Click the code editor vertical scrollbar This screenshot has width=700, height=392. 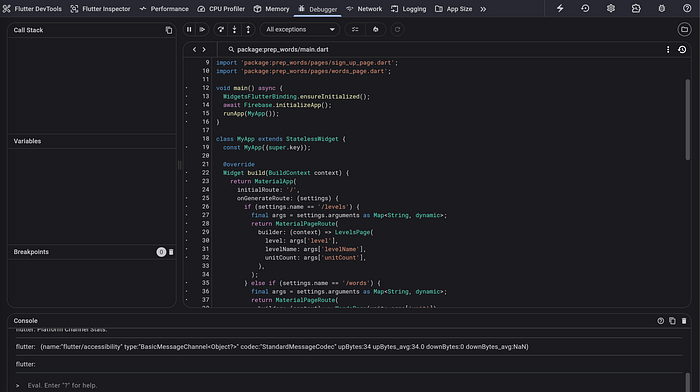point(688,119)
